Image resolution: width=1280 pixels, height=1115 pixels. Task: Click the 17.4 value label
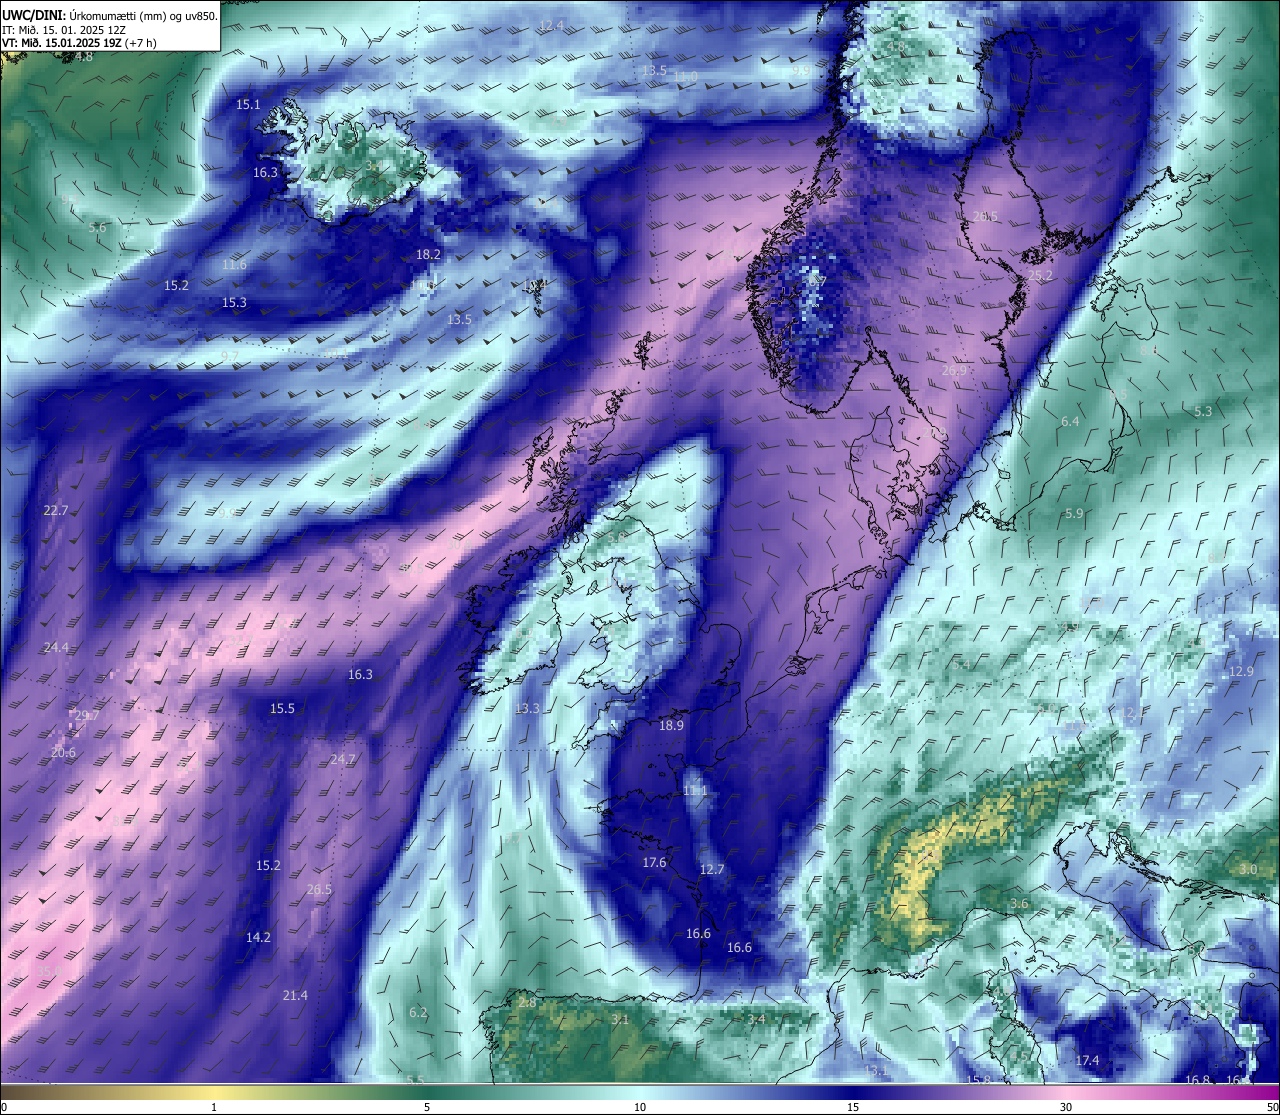tap(1087, 1061)
